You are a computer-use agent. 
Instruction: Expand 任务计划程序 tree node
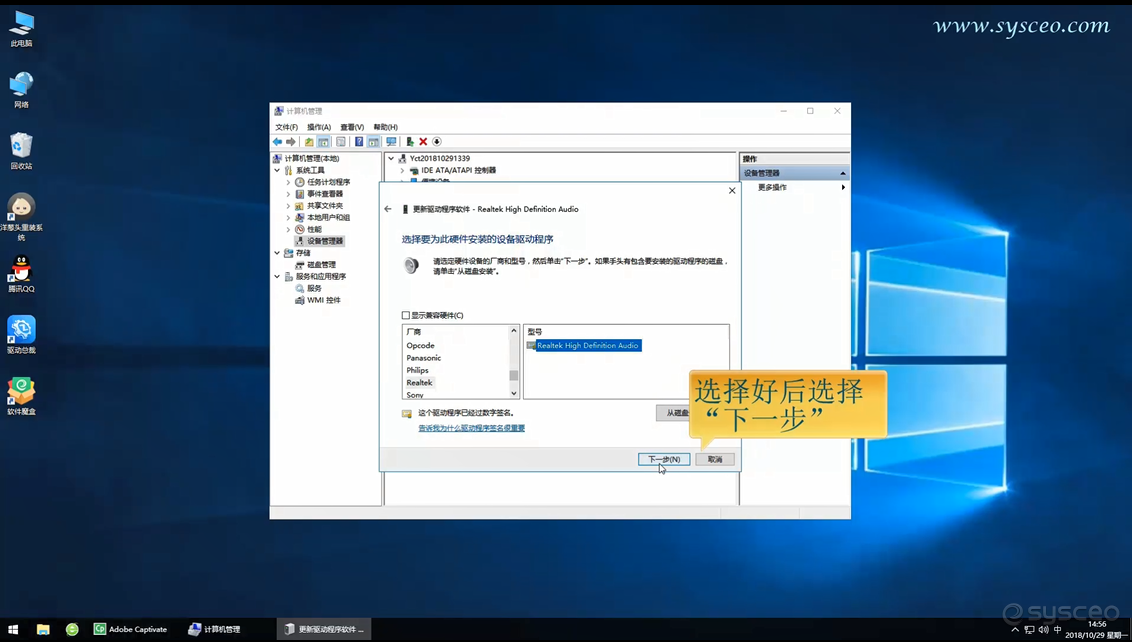288,182
